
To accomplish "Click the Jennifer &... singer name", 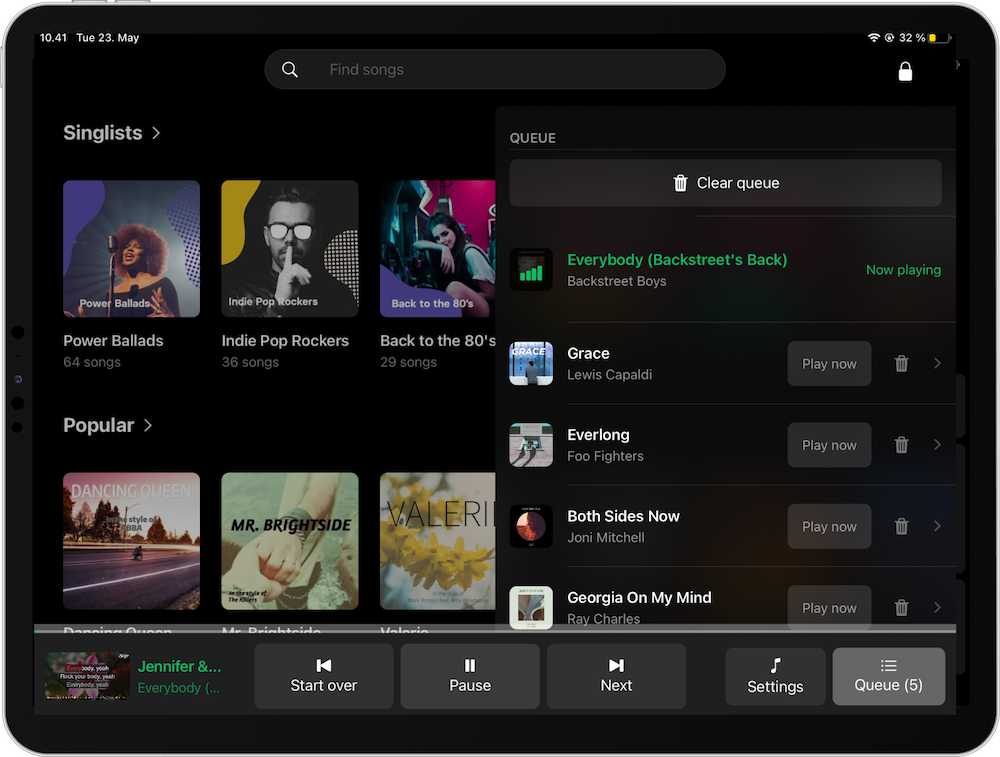I will (179, 666).
